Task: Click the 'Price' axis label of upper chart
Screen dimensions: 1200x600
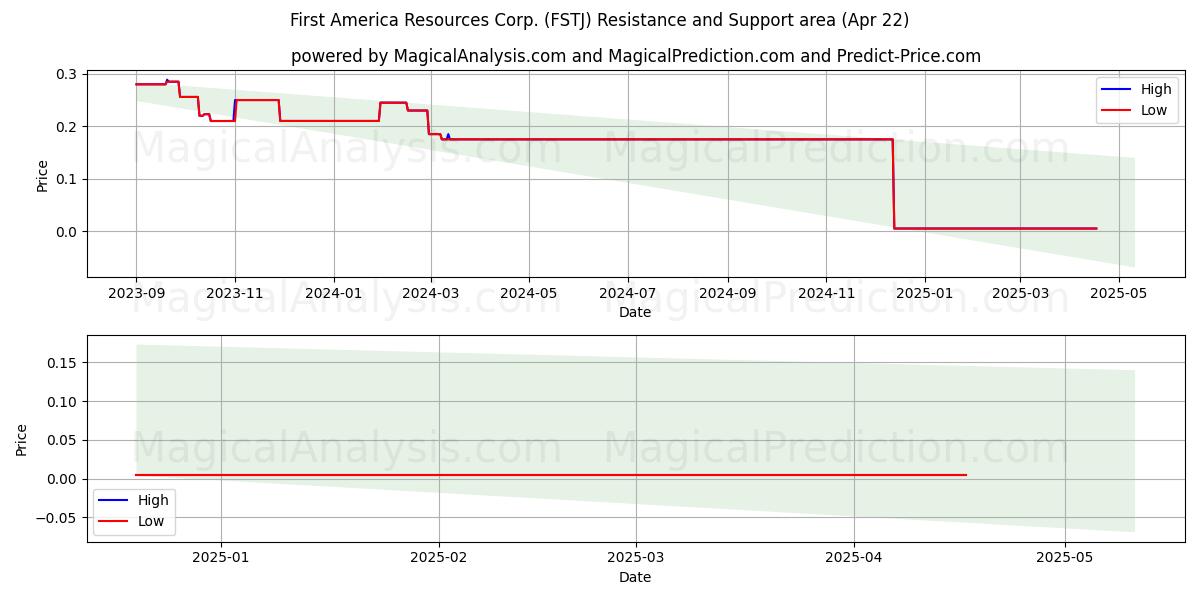Action: click(42, 174)
